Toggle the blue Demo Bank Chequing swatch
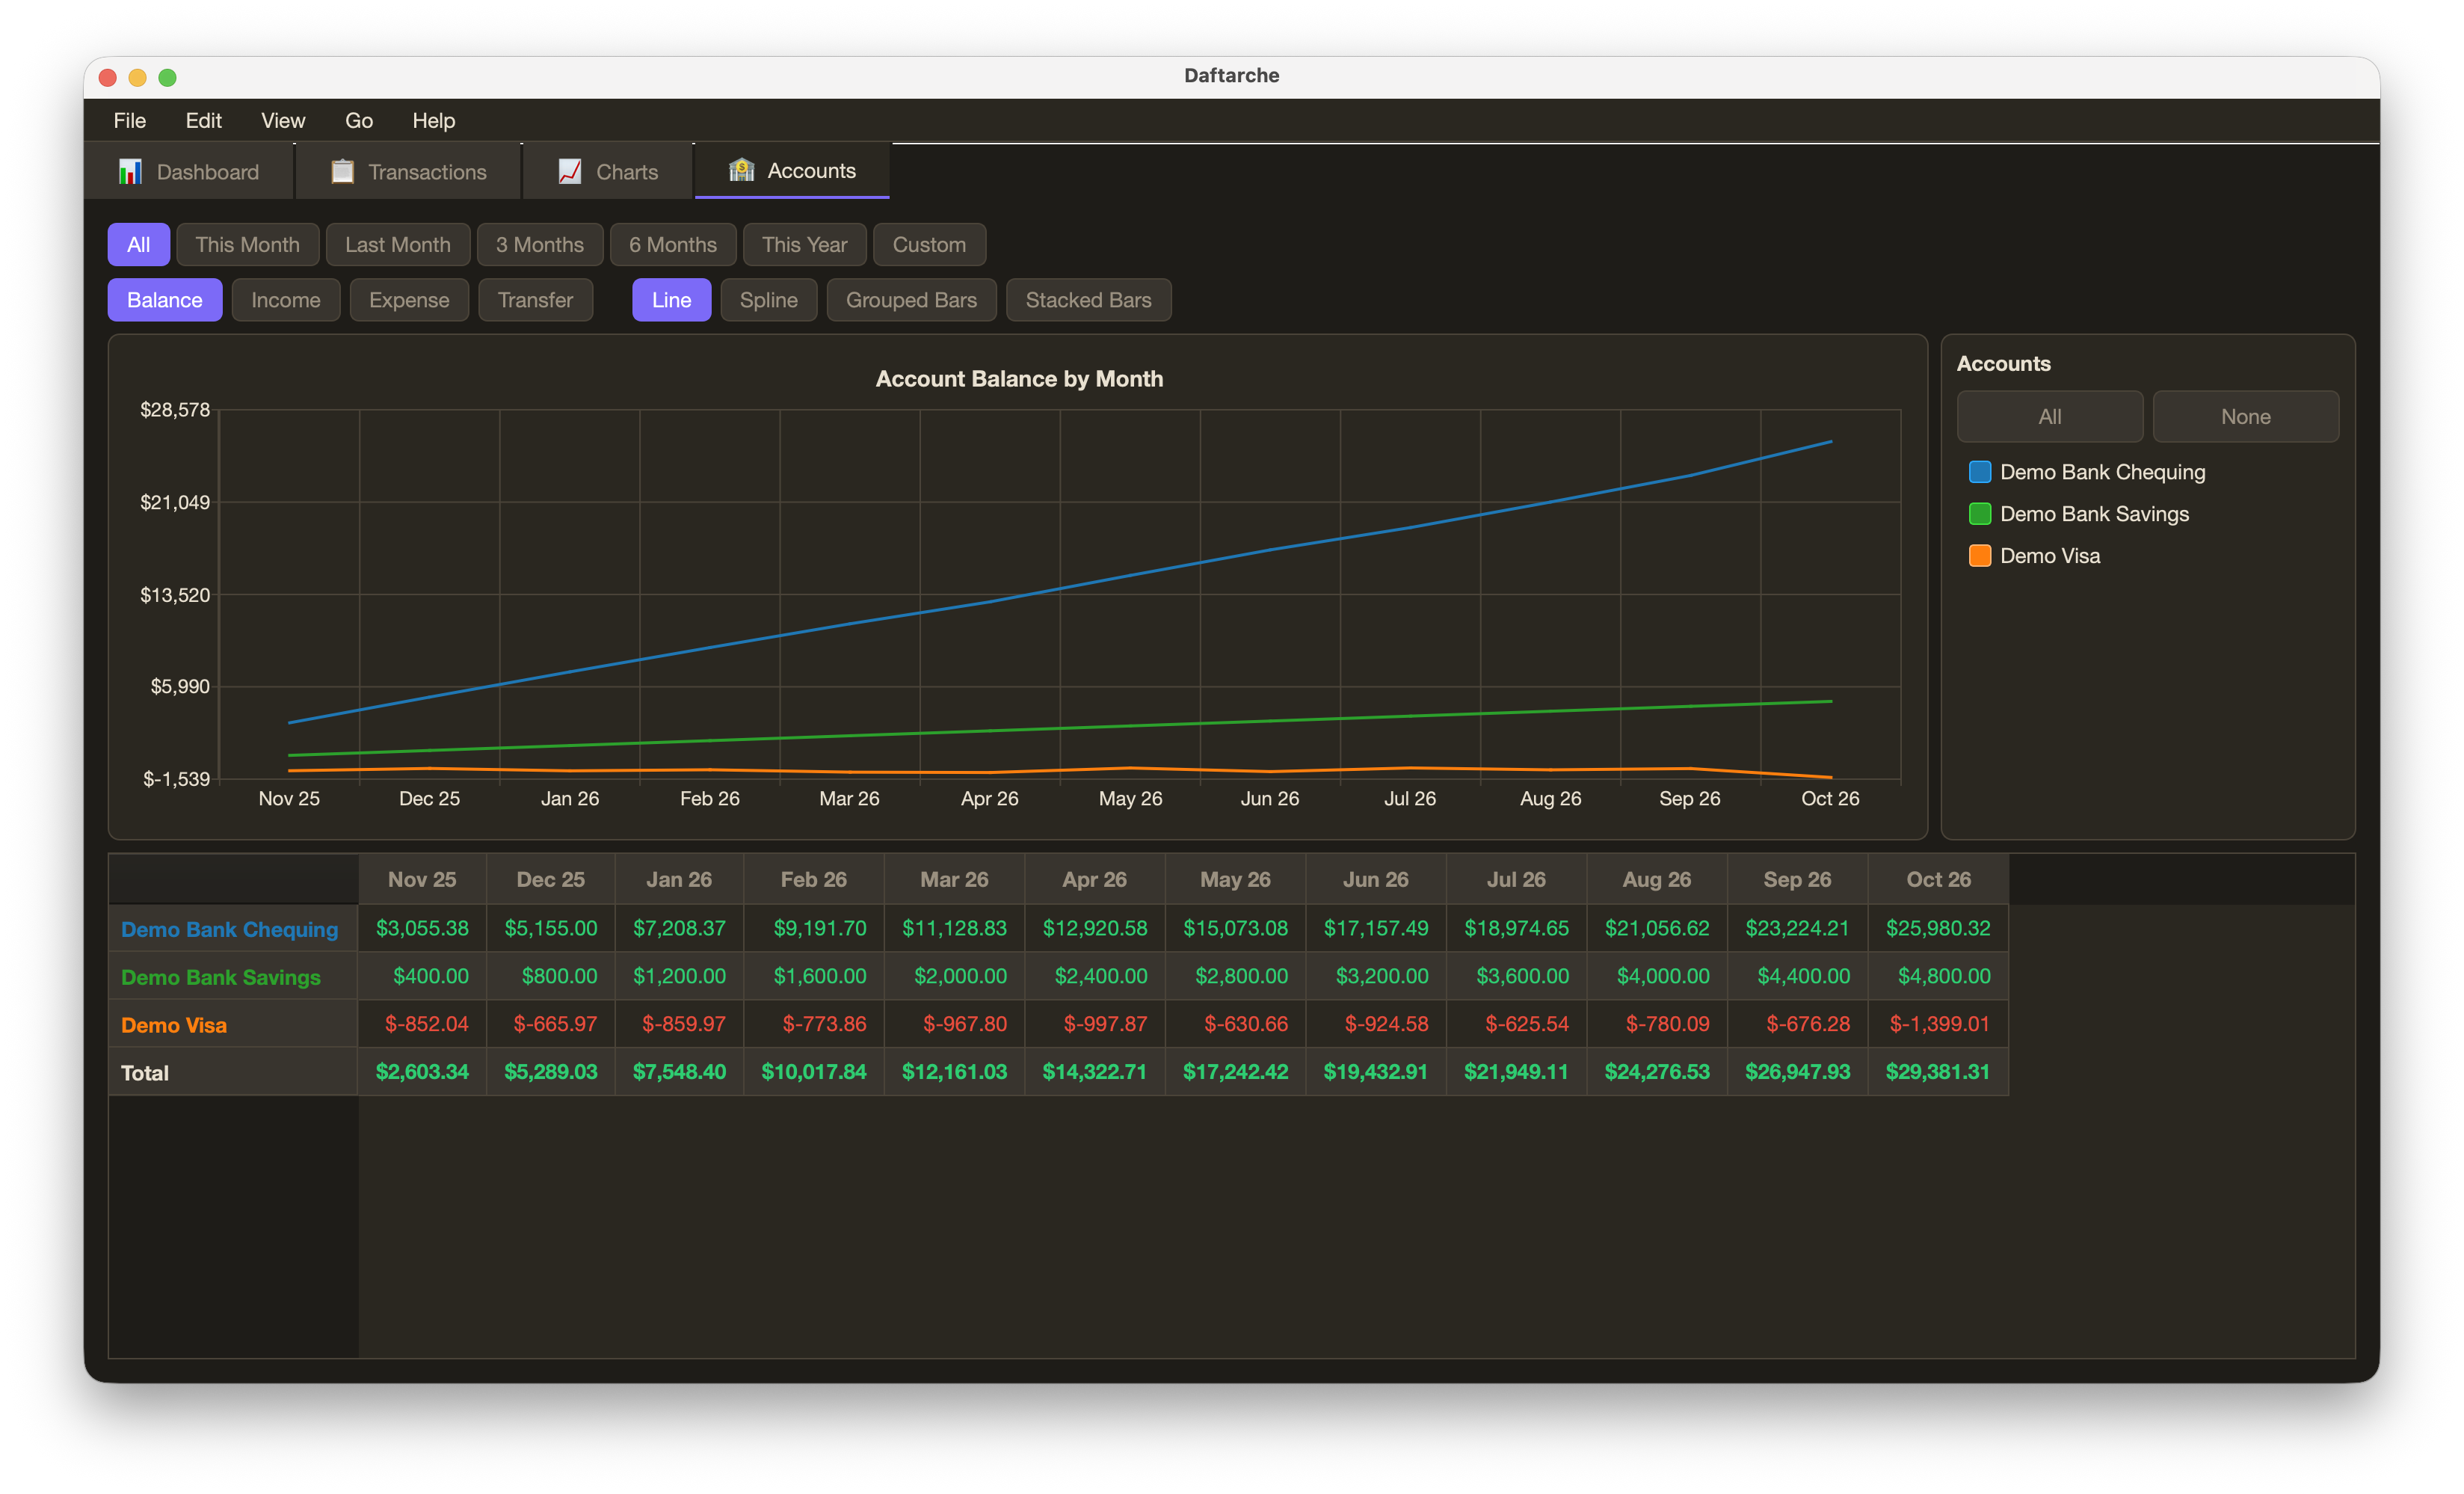 tap(1980, 472)
